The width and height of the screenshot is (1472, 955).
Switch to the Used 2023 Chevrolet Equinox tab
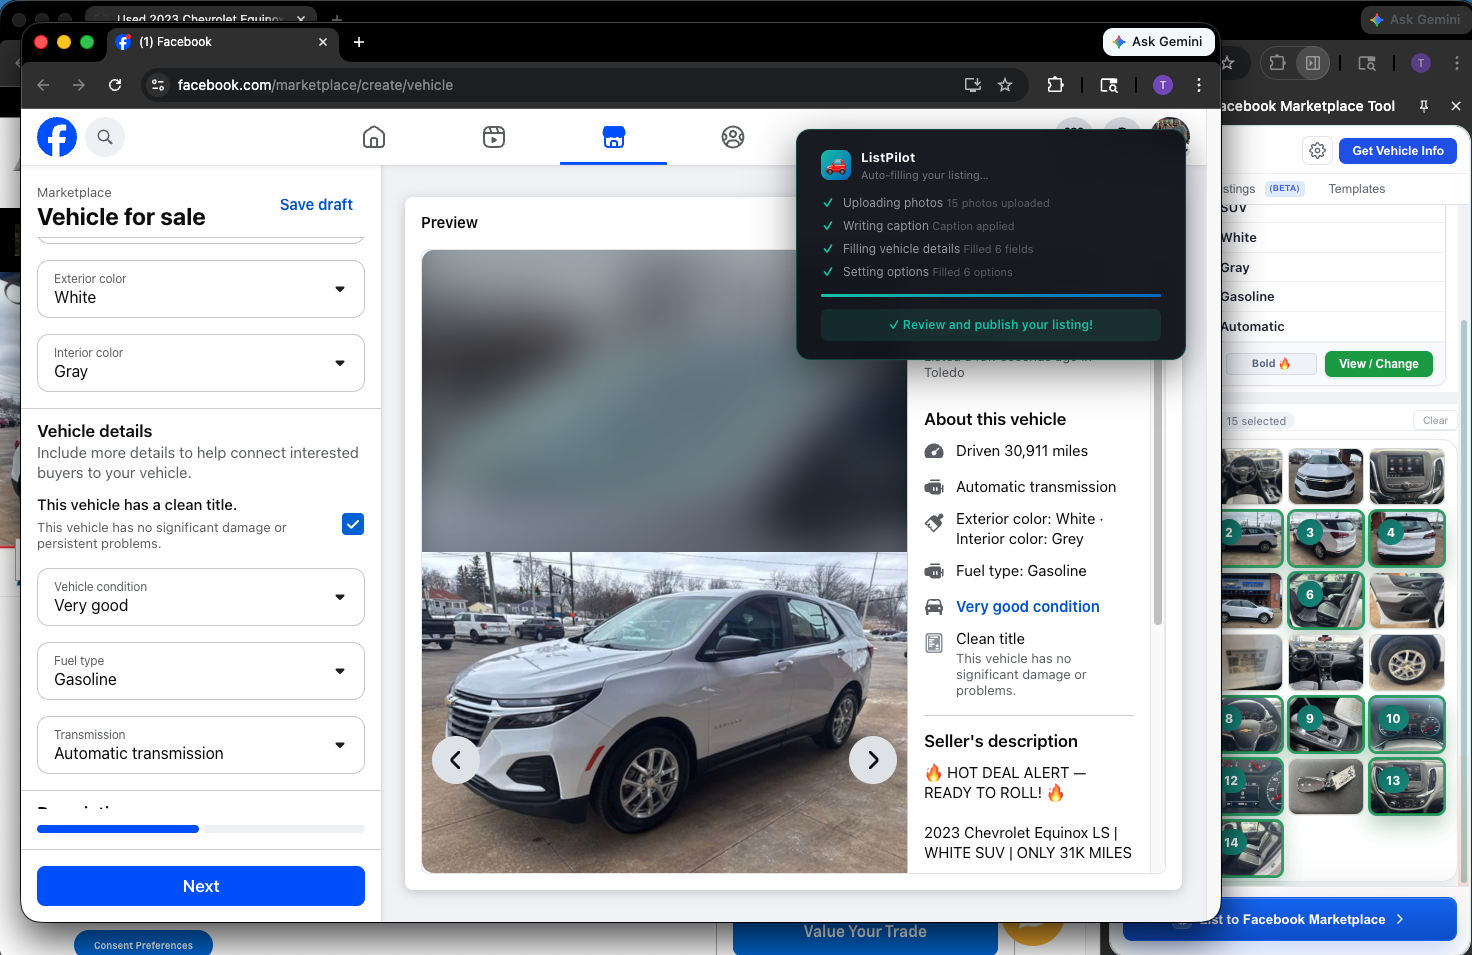[x=200, y=18]
